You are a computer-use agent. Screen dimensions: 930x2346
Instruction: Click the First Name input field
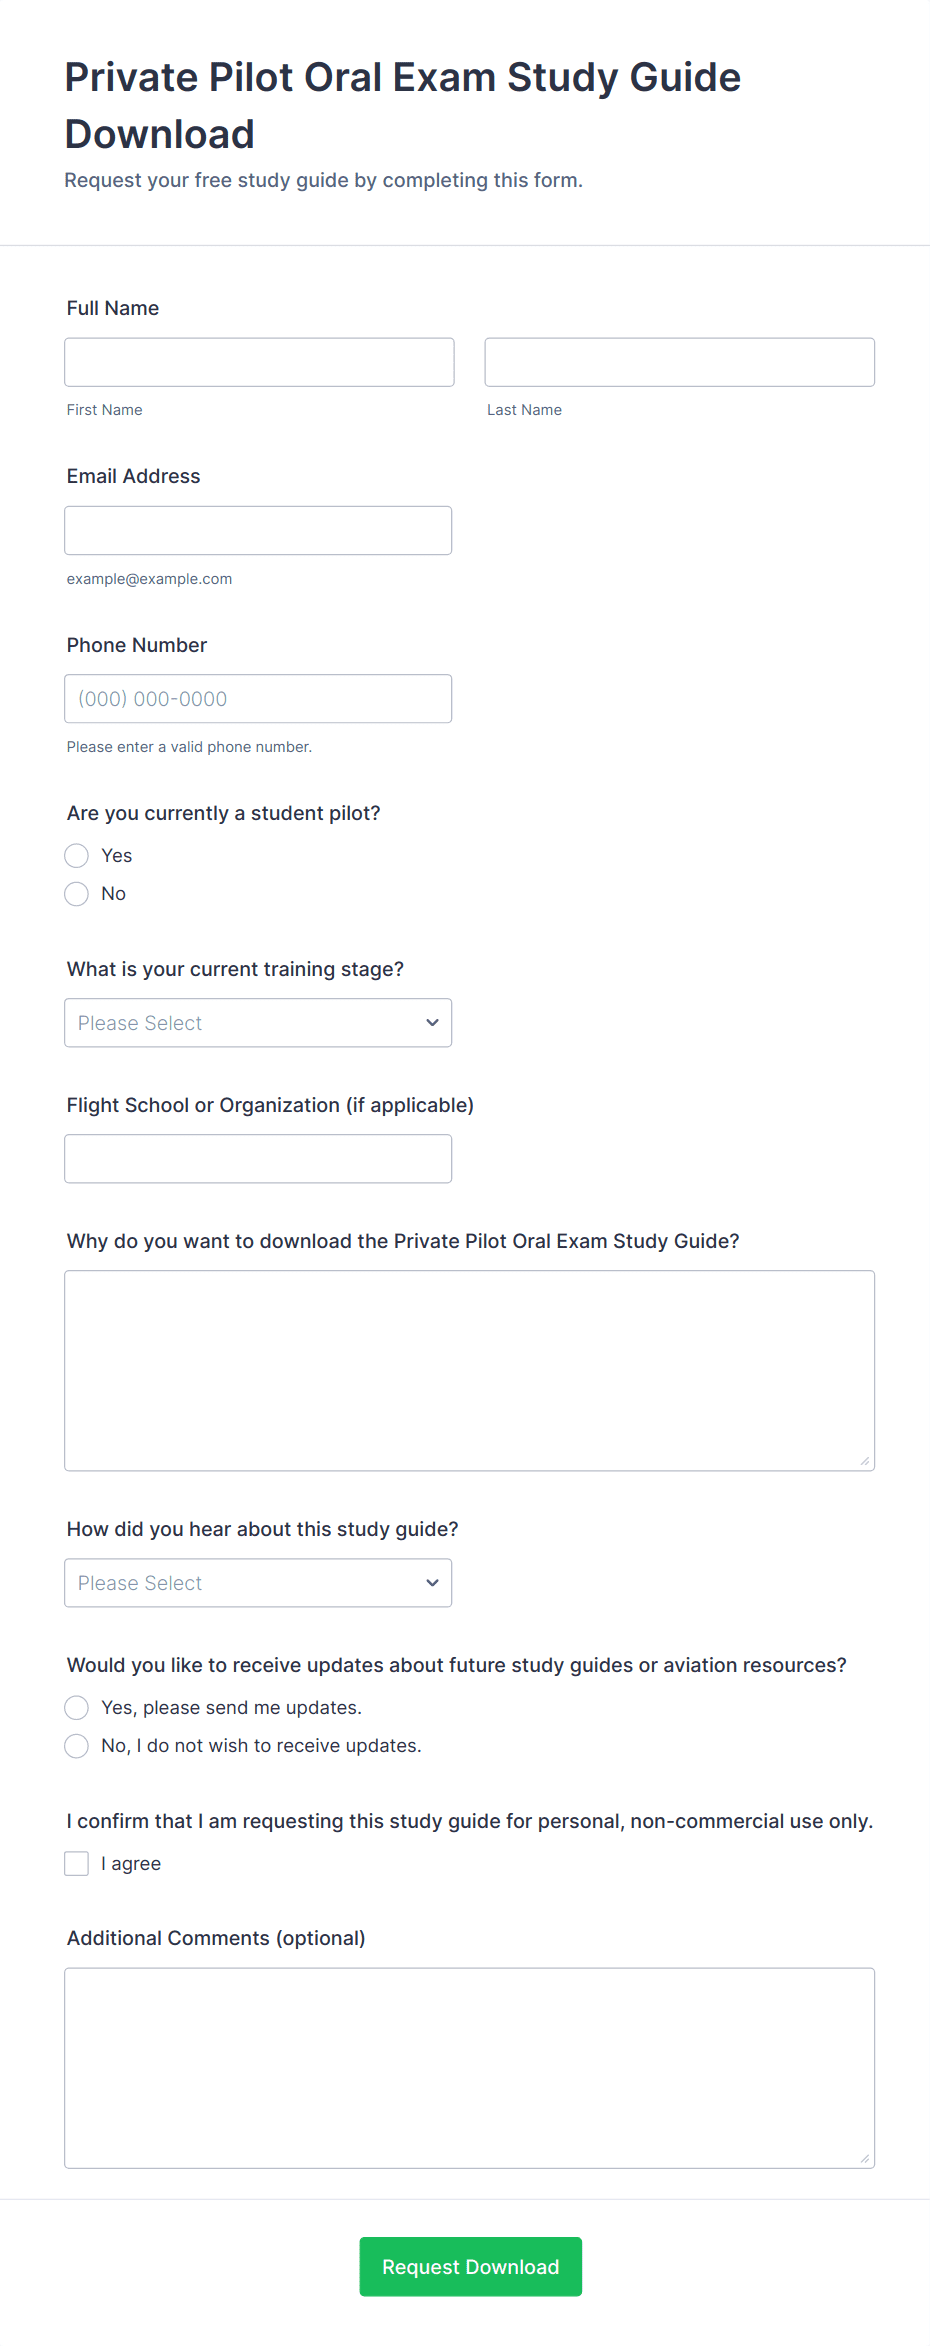259,362
